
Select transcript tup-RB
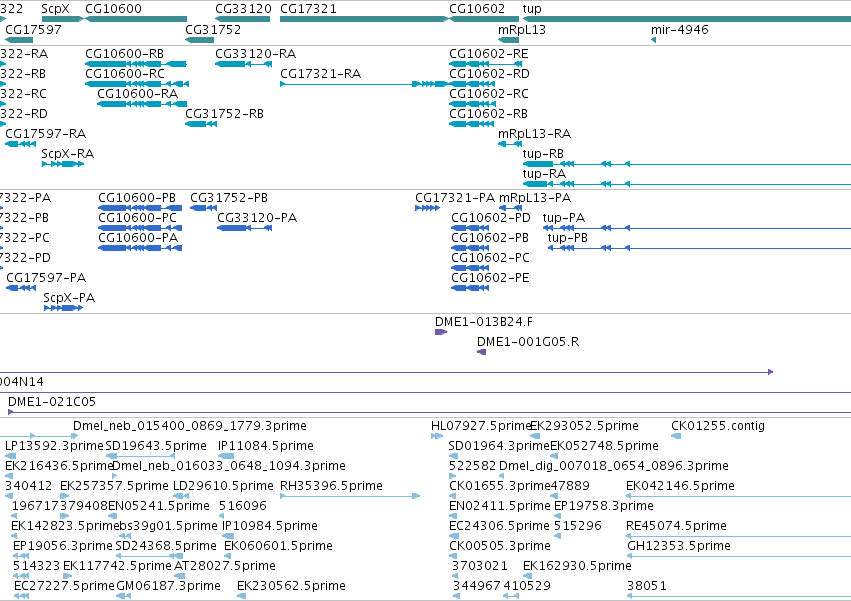[543, 154]
